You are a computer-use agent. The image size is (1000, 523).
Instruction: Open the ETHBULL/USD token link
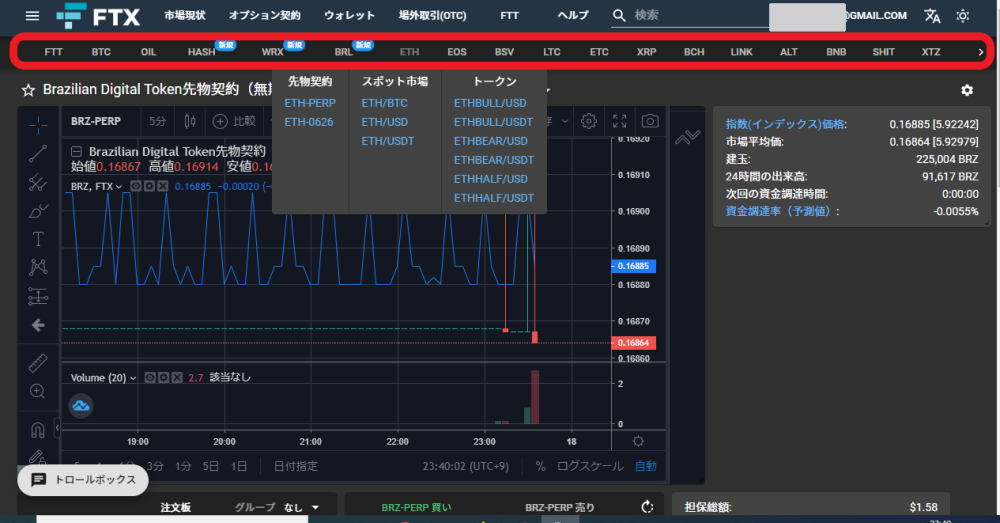pos(490,103)
